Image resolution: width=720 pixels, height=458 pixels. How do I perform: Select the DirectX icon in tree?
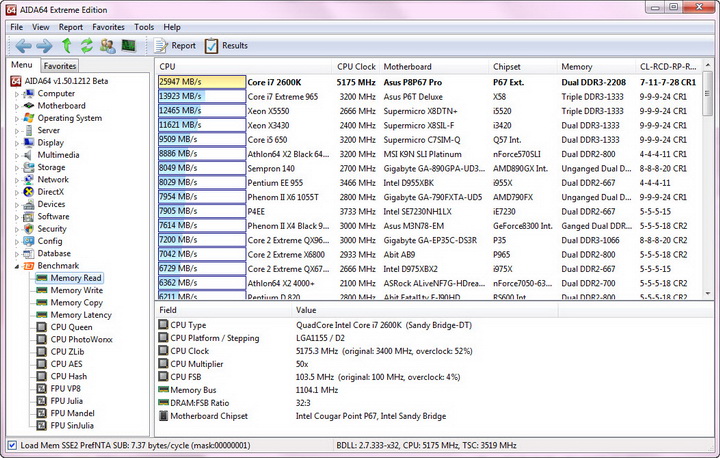(28, 192)
